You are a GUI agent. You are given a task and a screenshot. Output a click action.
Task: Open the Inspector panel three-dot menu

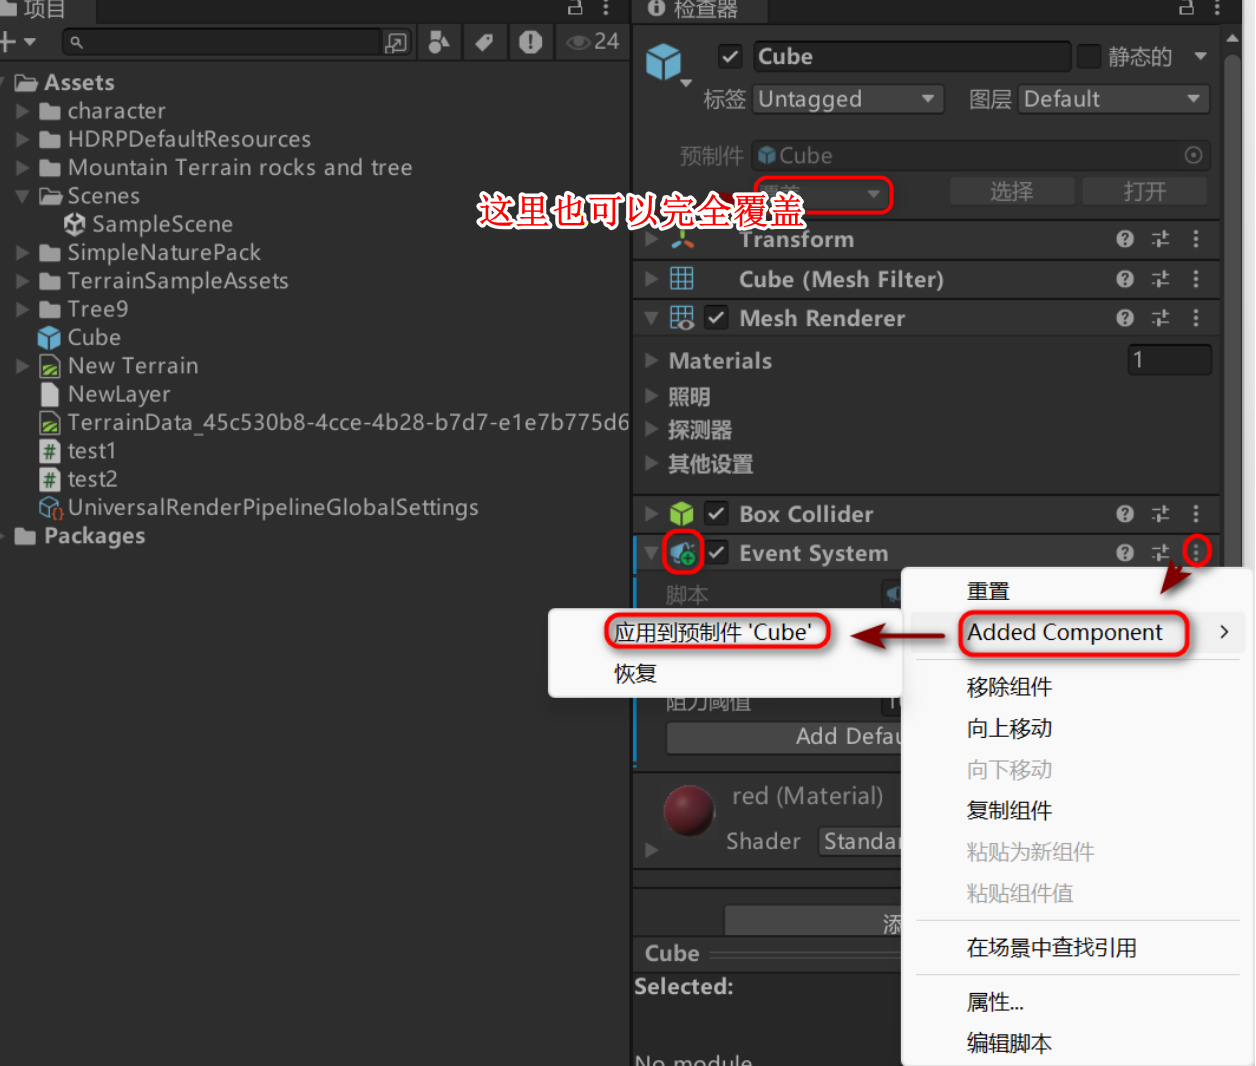(x=1217, y=8)
